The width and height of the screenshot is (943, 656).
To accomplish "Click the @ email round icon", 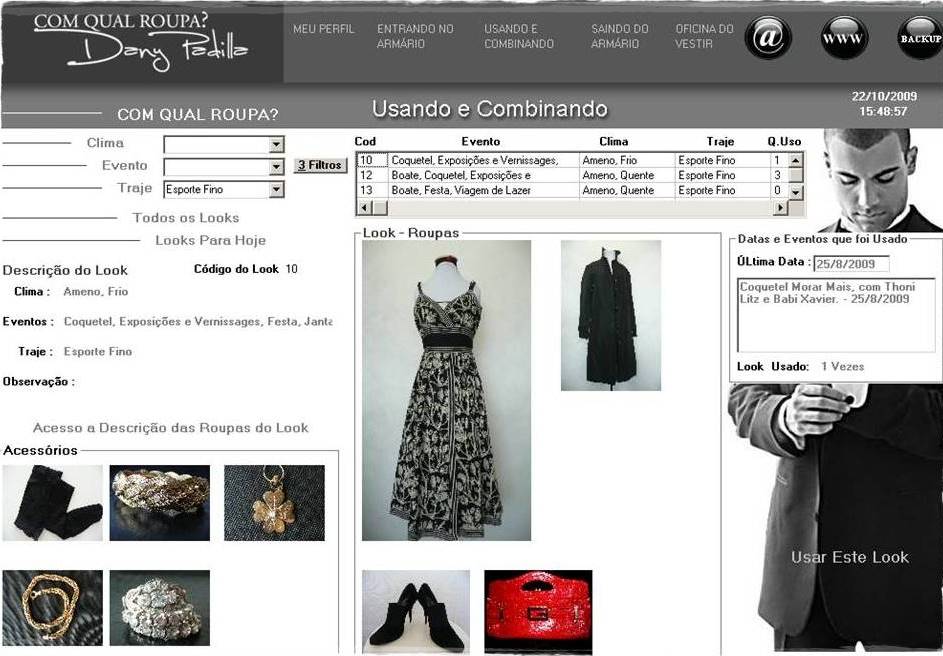I will click(768, 38).
